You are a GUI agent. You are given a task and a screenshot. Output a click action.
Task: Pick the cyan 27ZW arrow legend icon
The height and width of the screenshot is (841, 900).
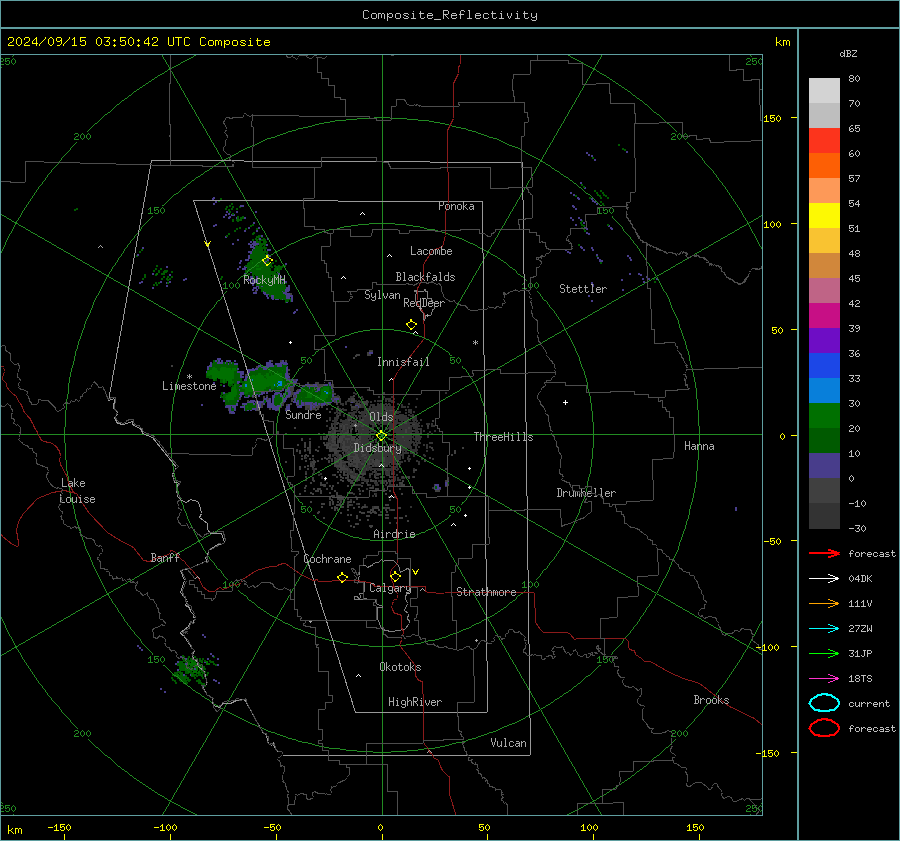[x=824, y=629]
